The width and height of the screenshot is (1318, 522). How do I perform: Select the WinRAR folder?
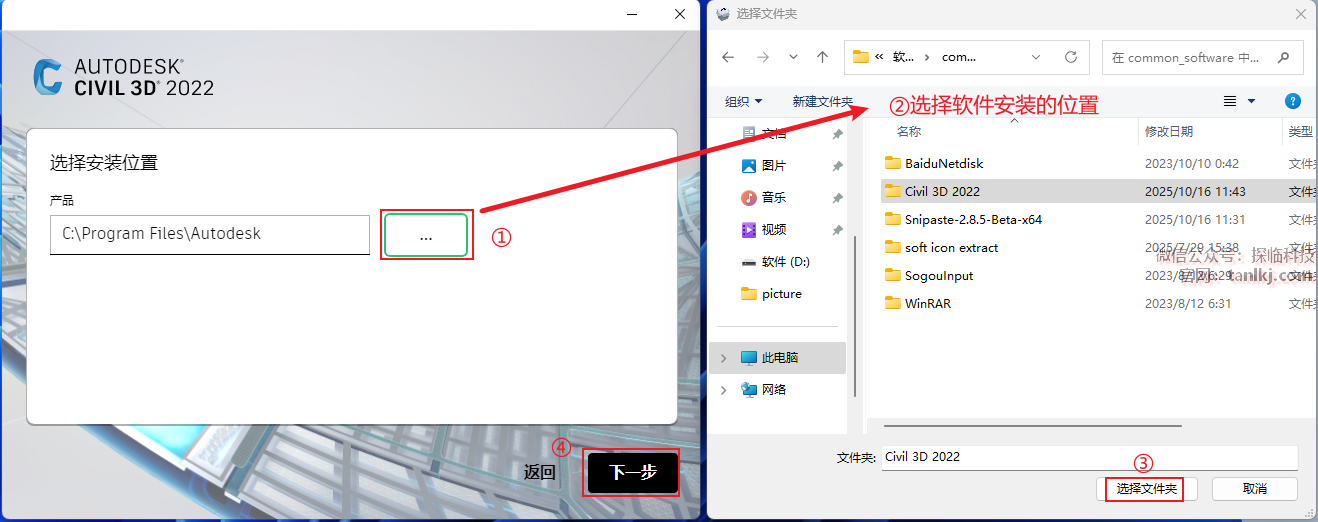tap(928, 303)
